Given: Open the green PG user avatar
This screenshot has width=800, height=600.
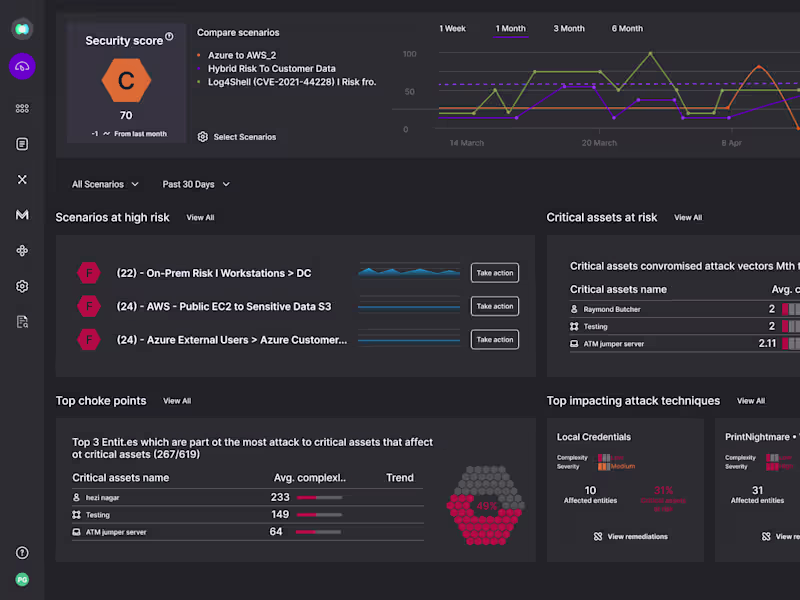Looking at the screenshot, I should [22, 579].
